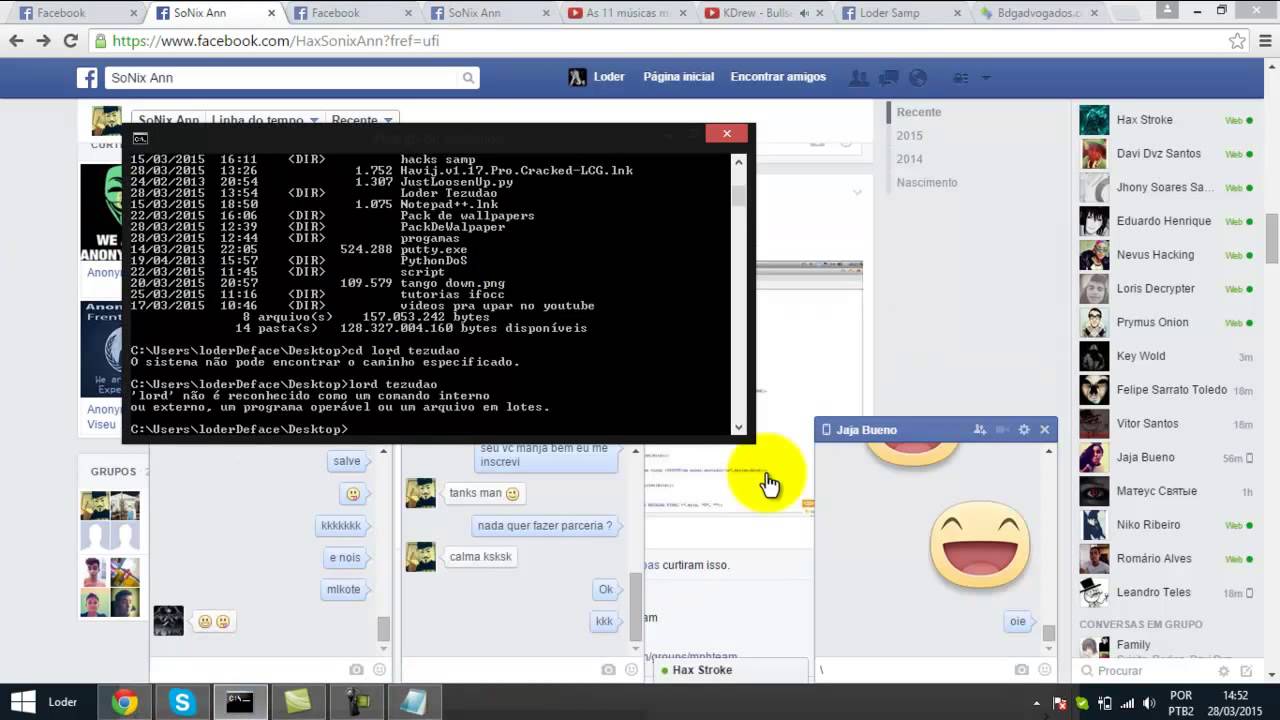
Task: Click the 'tanks man' chat message
Action: click(484, 493)
